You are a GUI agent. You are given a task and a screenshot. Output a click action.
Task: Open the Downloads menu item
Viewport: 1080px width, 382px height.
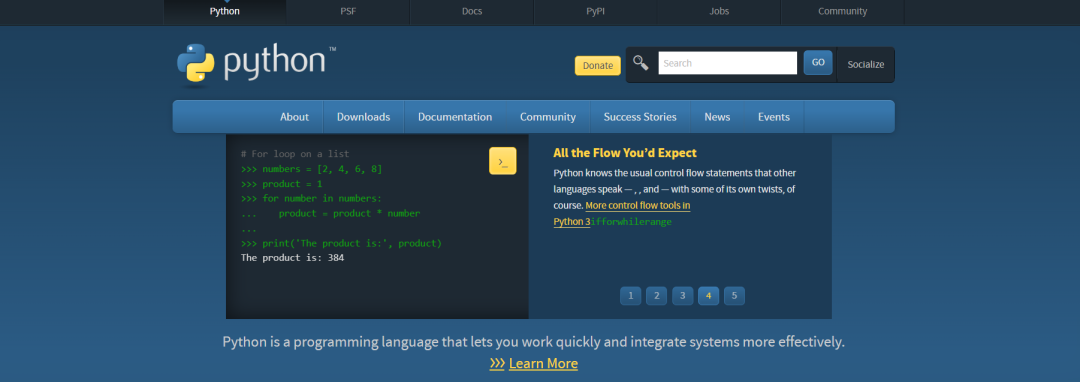click(364, 117)
